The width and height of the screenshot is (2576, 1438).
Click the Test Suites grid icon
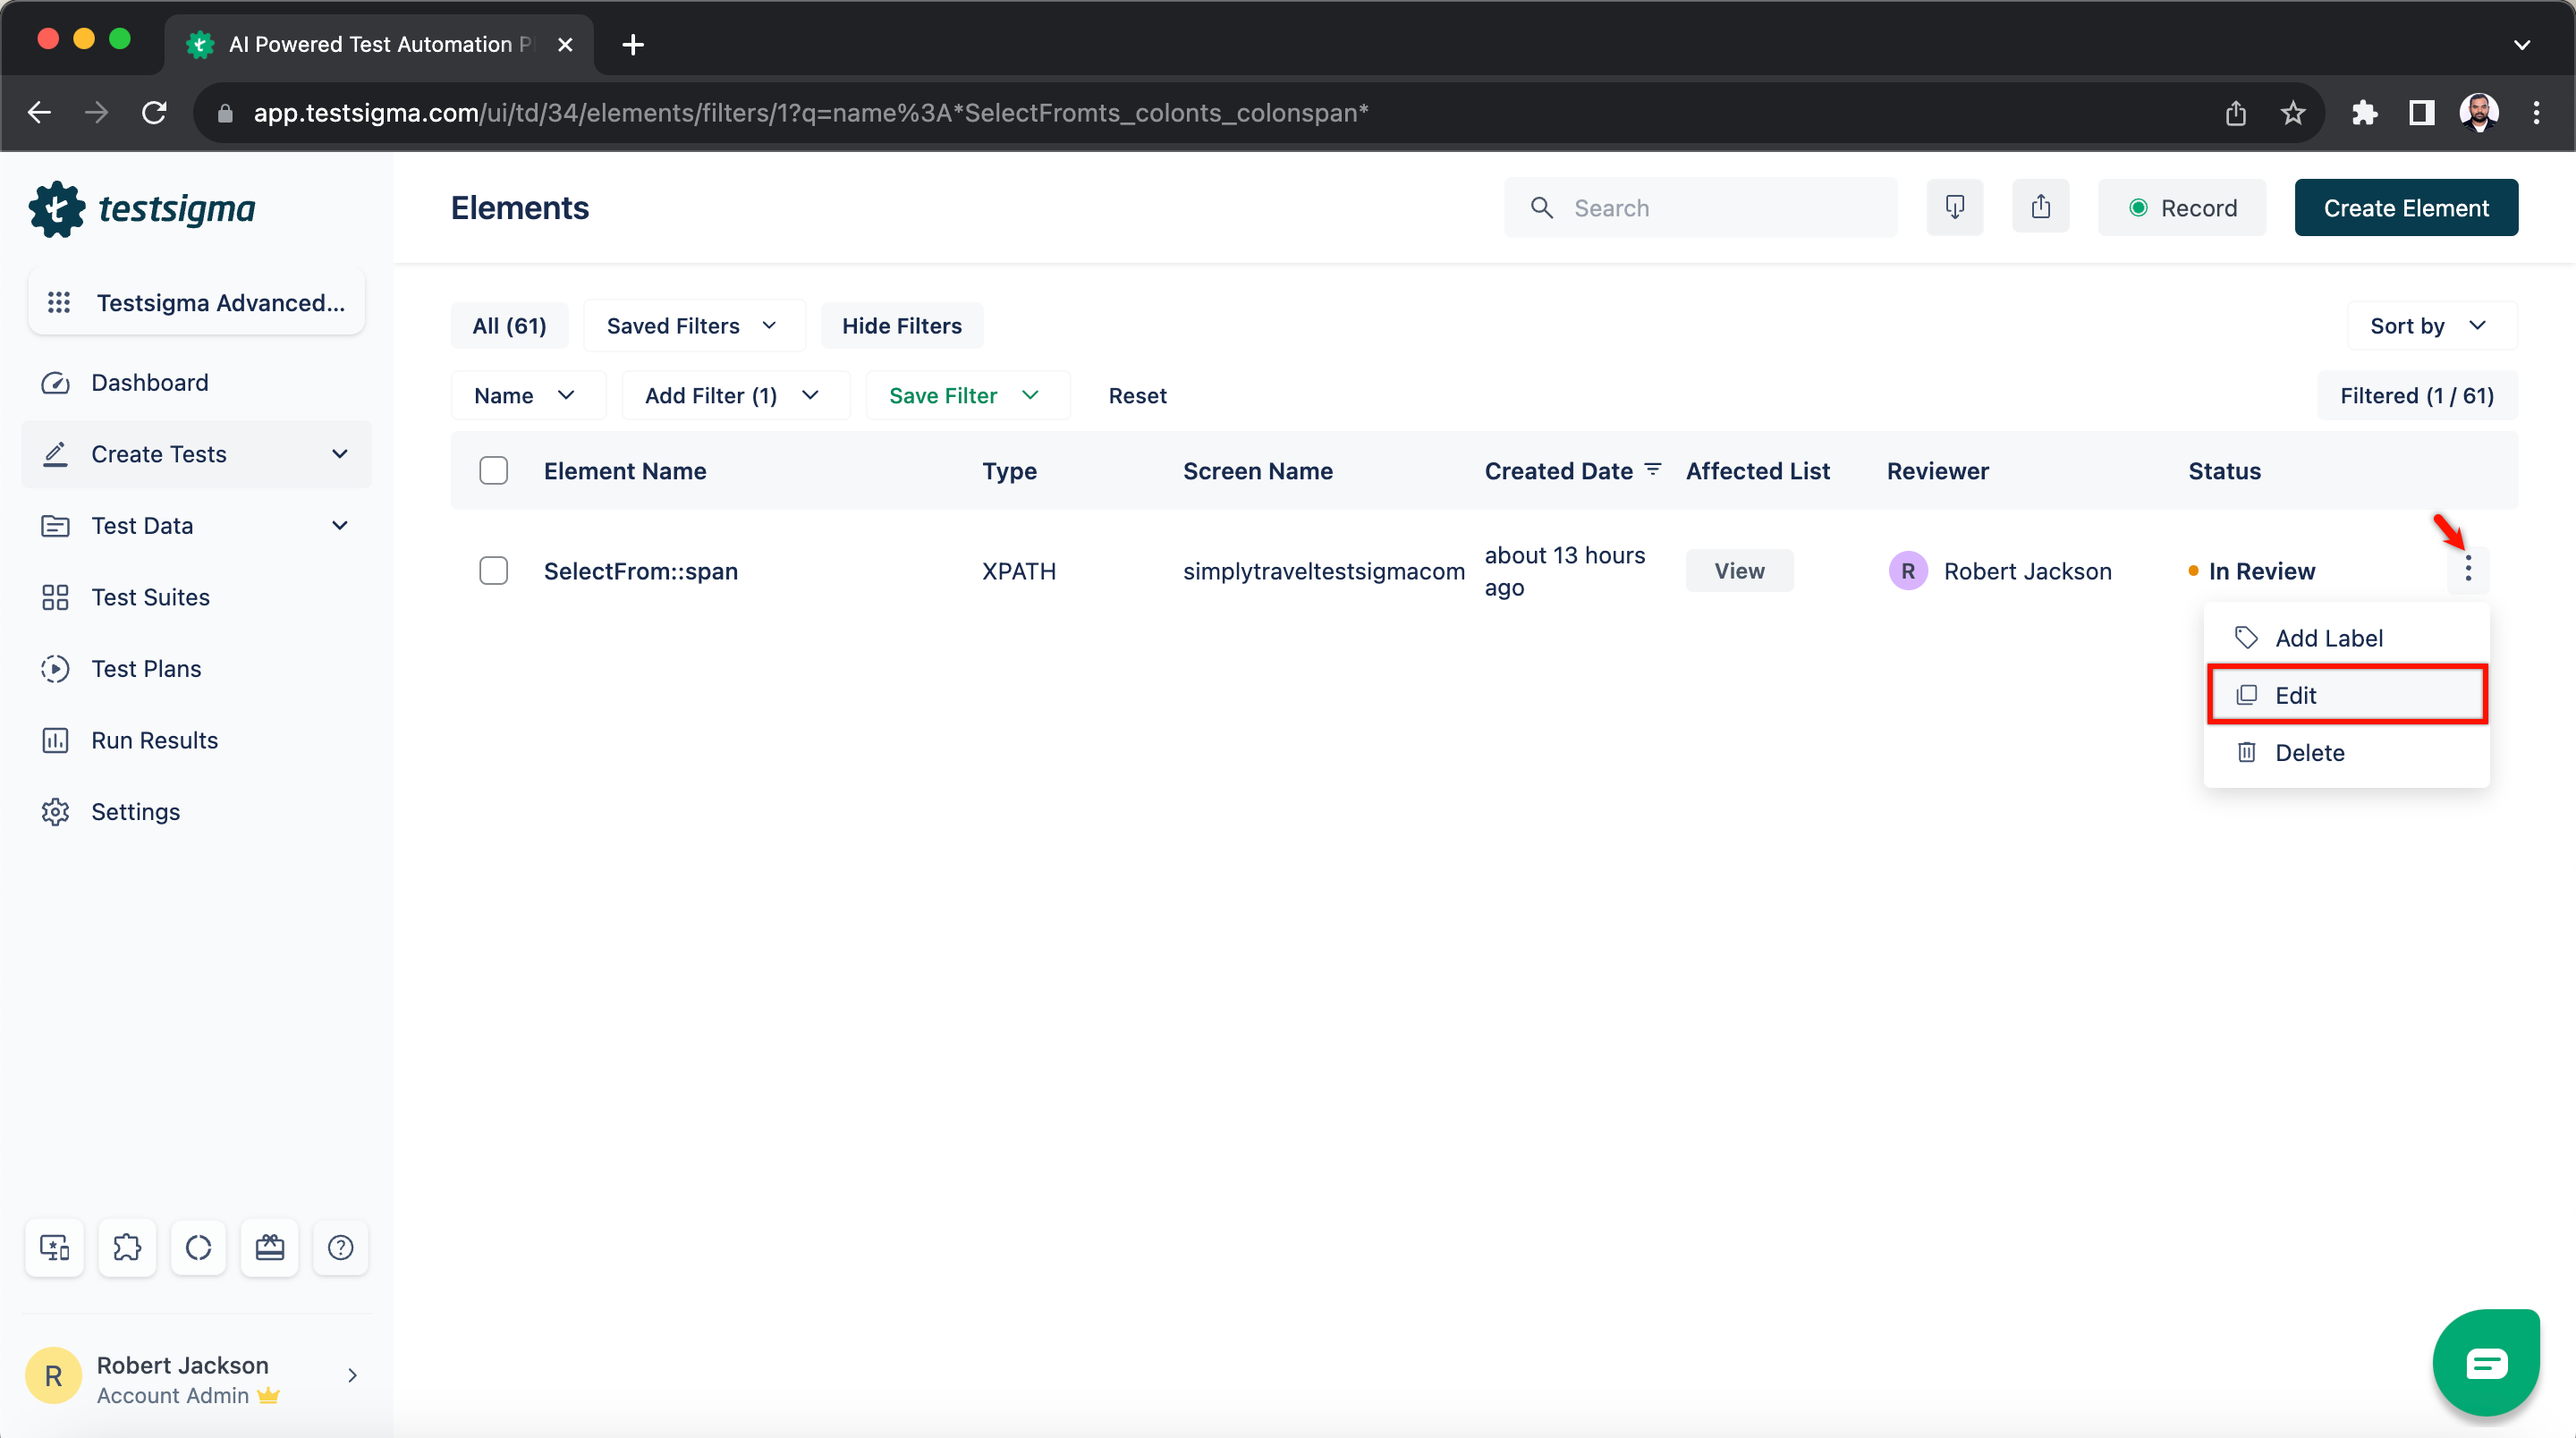[55, 597]
